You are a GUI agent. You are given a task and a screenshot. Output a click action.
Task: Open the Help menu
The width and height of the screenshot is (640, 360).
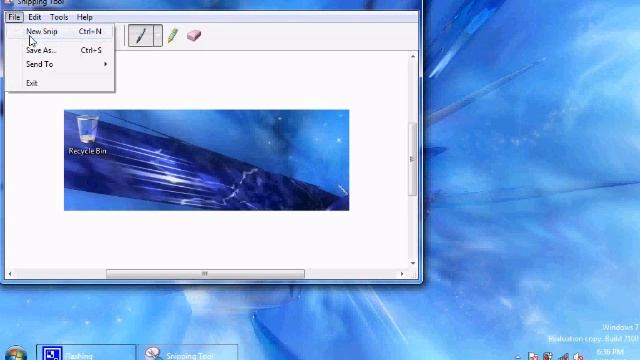tap(84, 17)
